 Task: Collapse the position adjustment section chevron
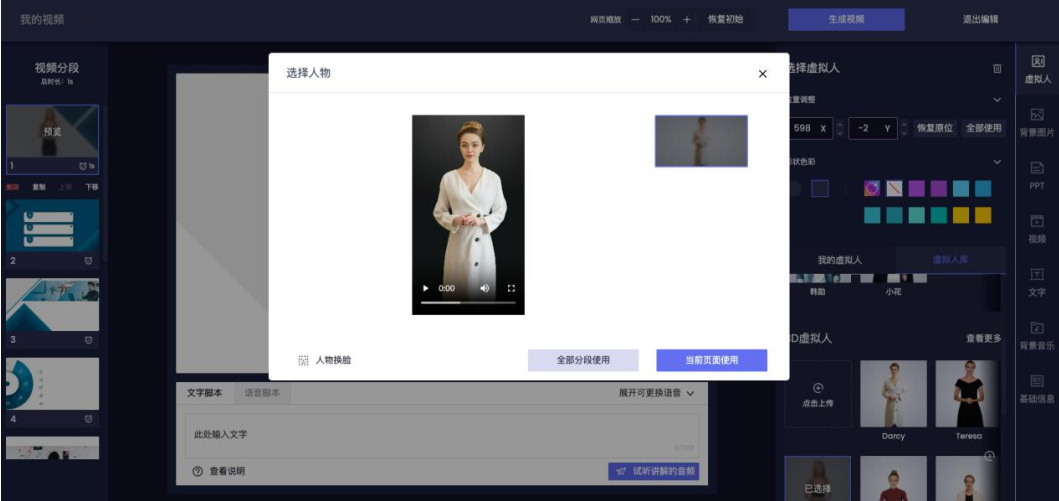point(998,100)
